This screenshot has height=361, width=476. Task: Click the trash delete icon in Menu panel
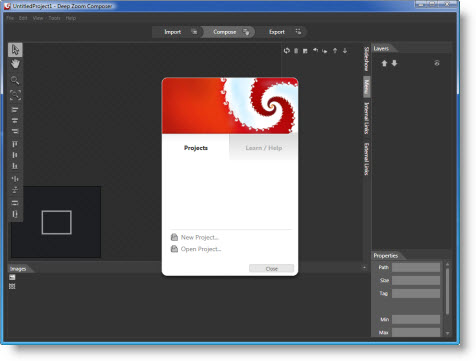[x=296, y=51]
